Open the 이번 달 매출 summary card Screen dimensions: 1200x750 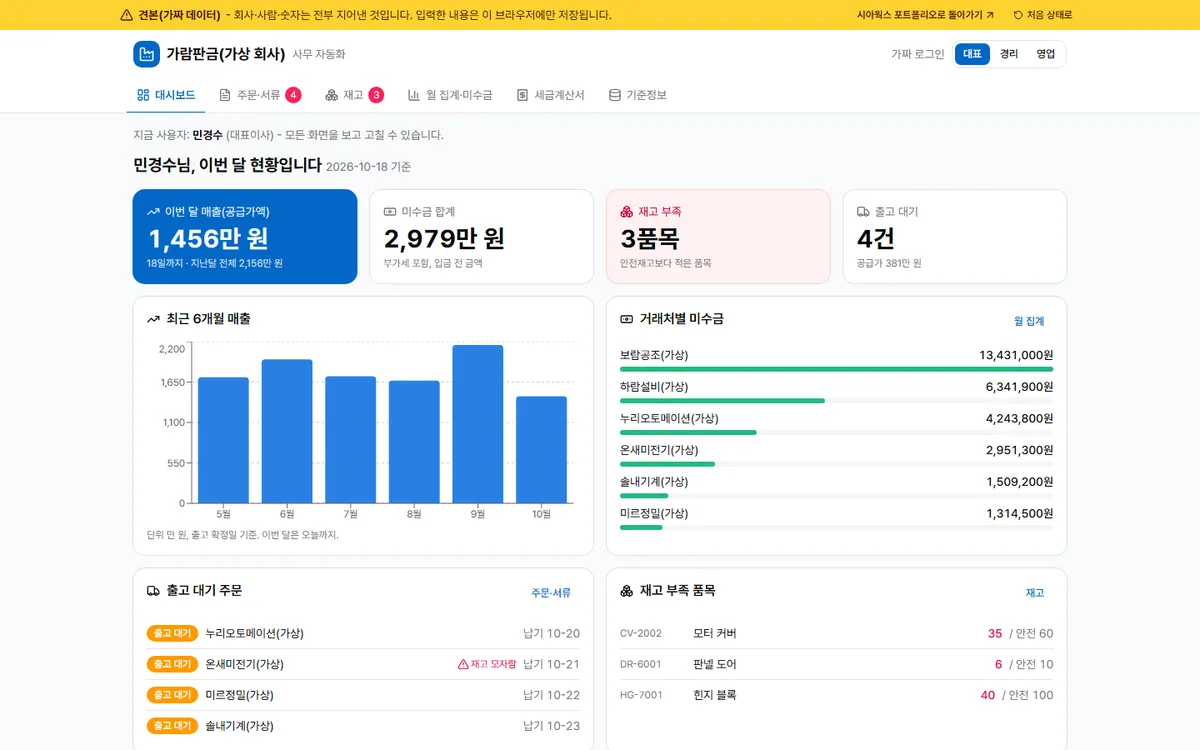pyautogui.click(x=245, y=237)
